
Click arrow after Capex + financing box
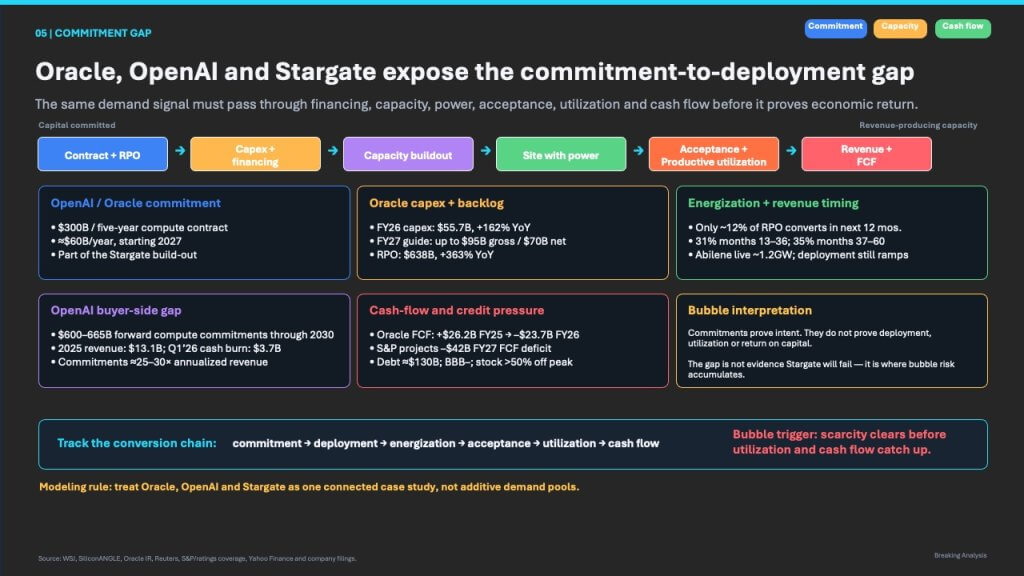332,151
